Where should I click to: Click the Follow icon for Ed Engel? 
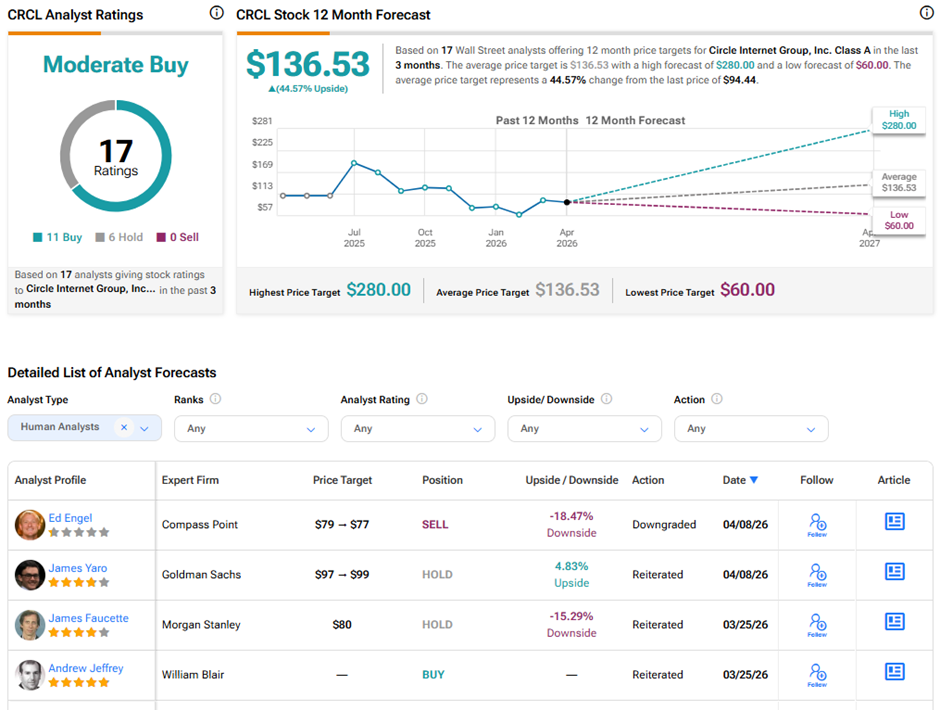[817, 522]
